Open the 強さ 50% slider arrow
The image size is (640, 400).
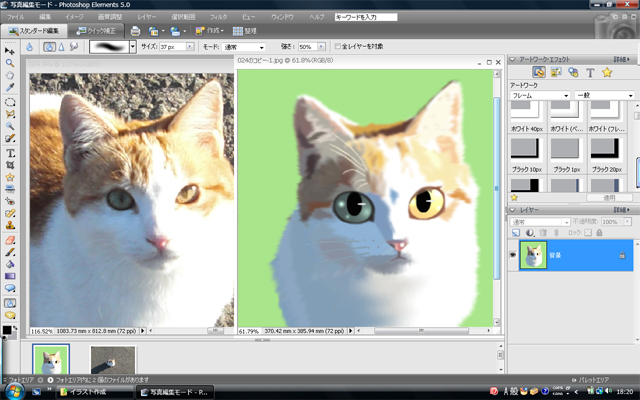tap(321, 47)
